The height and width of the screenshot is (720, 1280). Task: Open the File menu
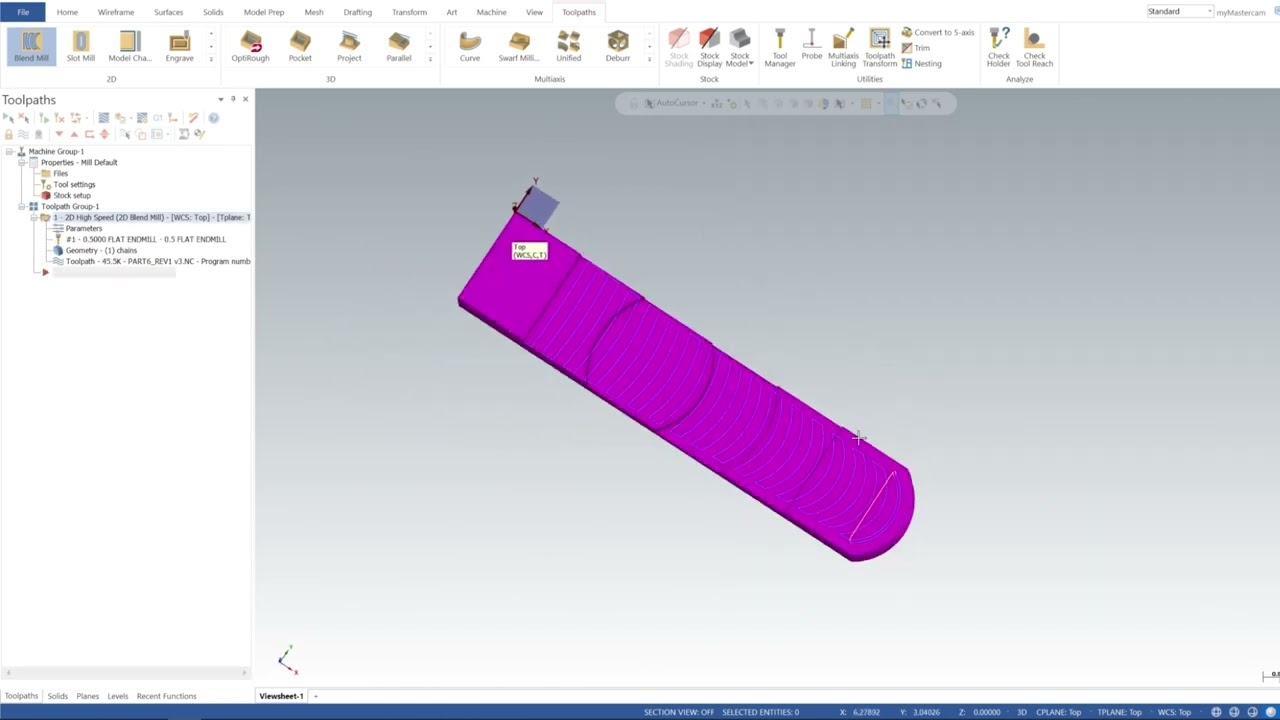click(23, 12)
